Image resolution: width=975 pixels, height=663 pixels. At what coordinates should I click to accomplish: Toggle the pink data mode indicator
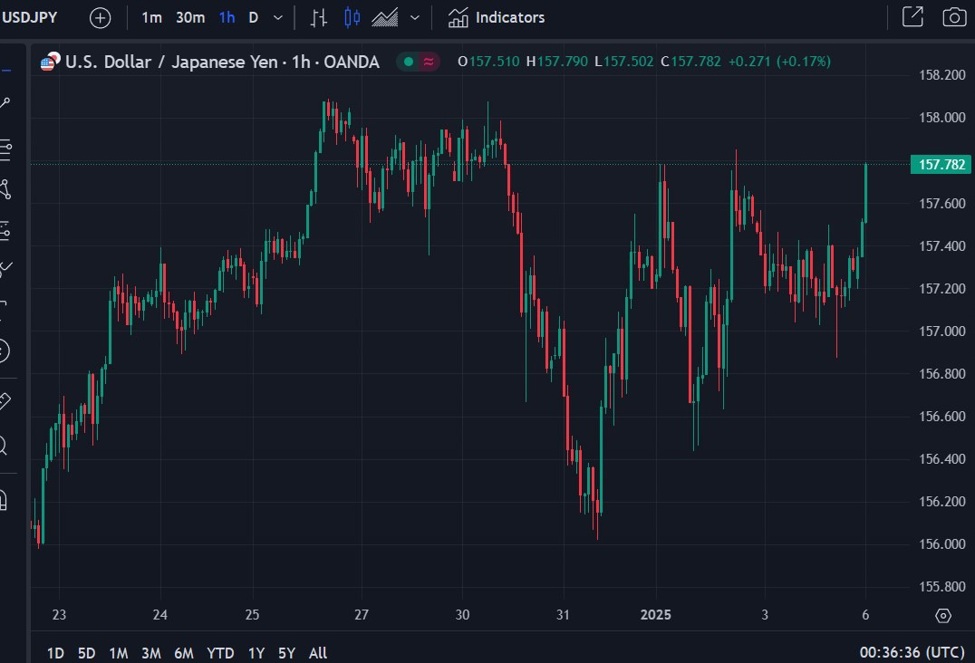point(429,62)
